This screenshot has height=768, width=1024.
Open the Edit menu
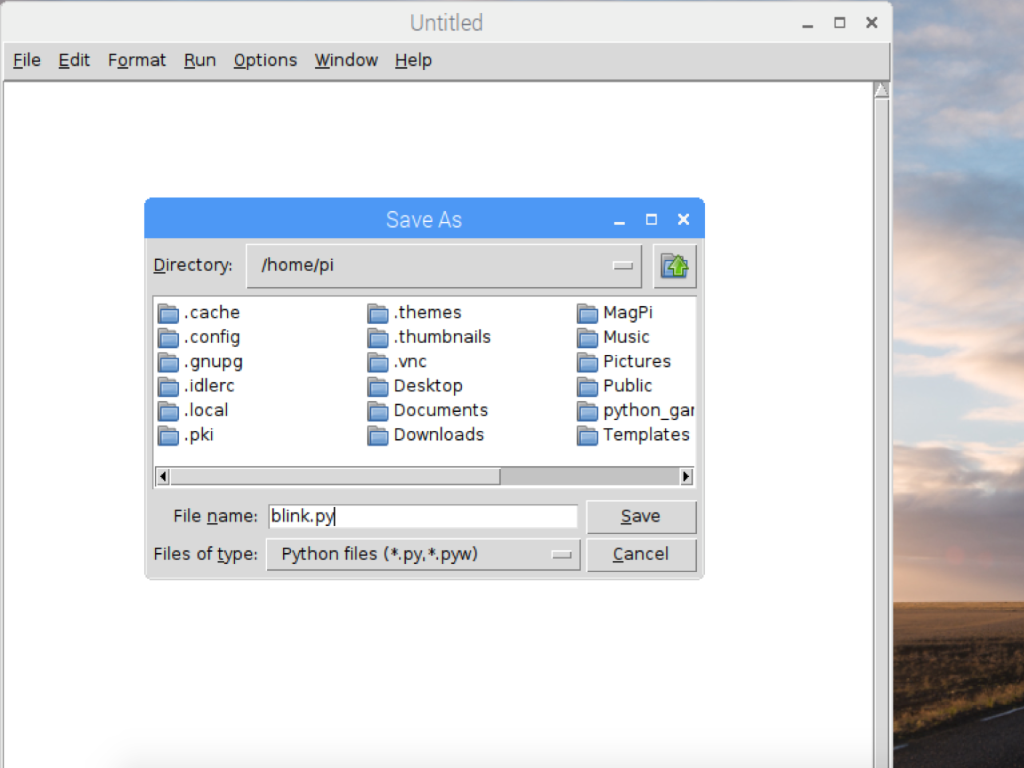click(74, 61)
